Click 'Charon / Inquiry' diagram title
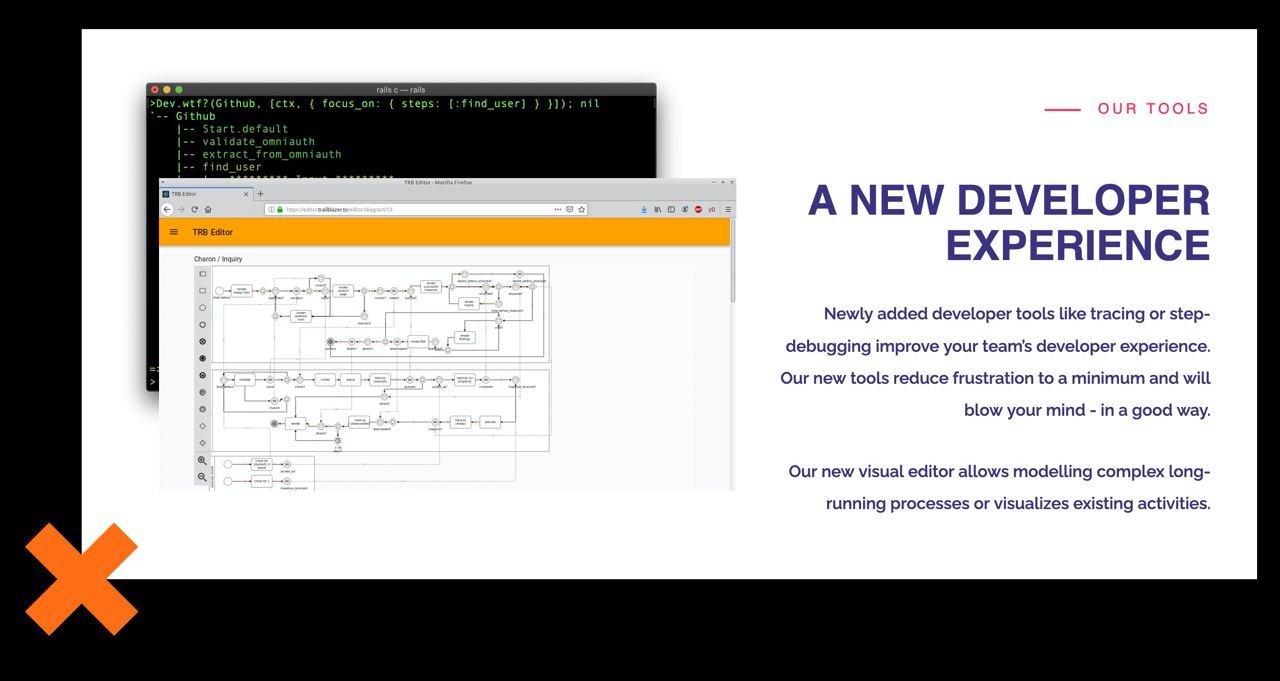 (x=218, y=259)
